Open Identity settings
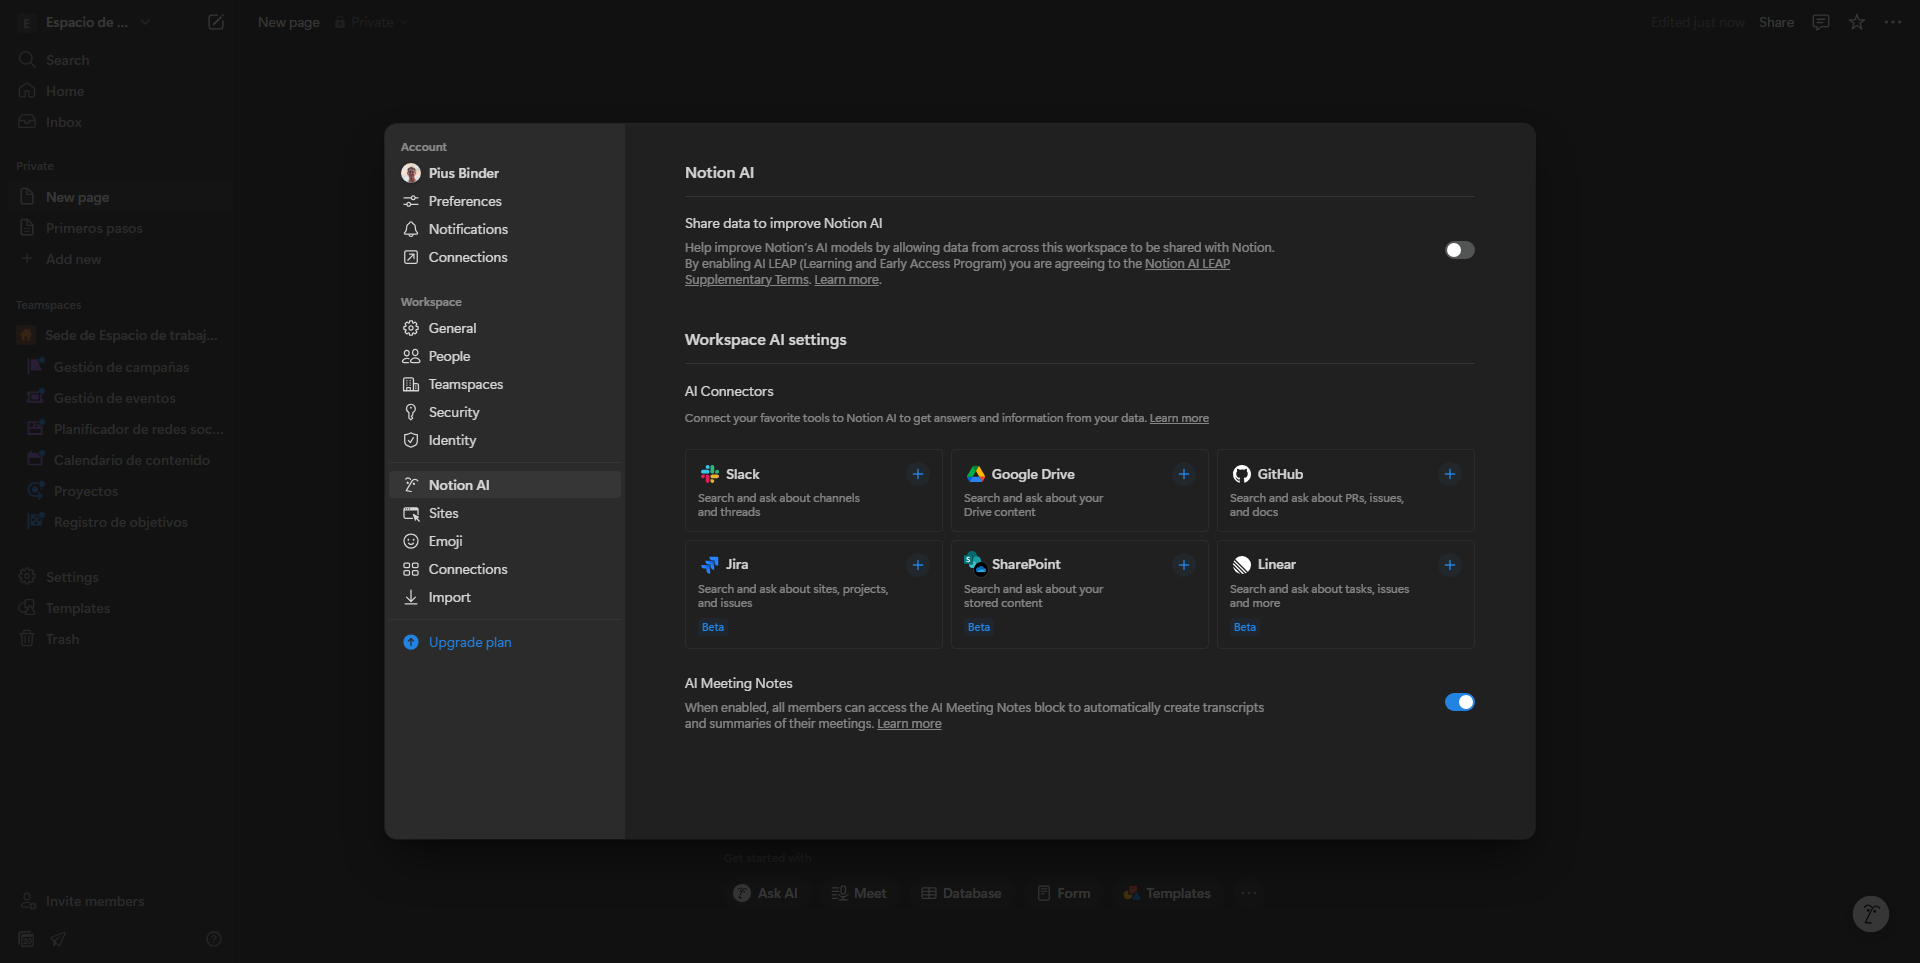The image size is (1920, 963). point(505,440)
